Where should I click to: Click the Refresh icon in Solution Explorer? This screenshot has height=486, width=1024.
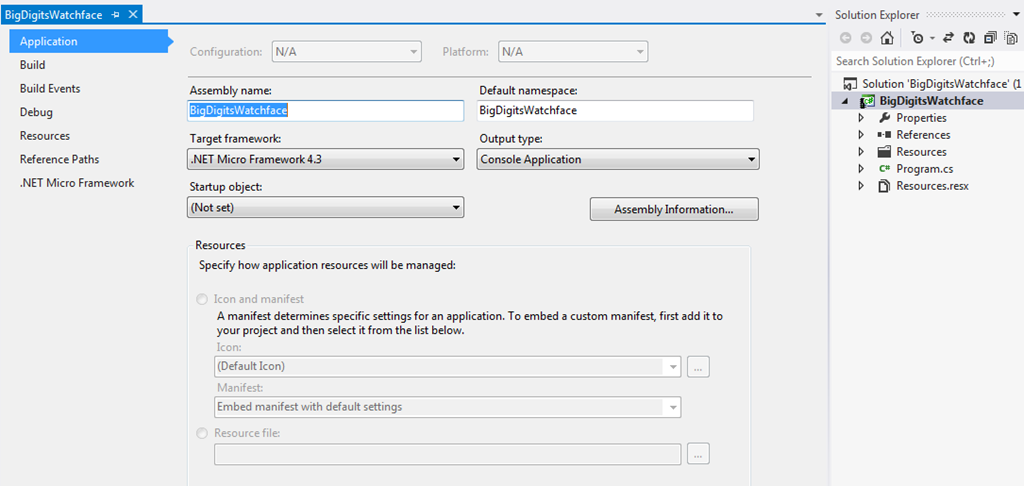coord(969,38)
